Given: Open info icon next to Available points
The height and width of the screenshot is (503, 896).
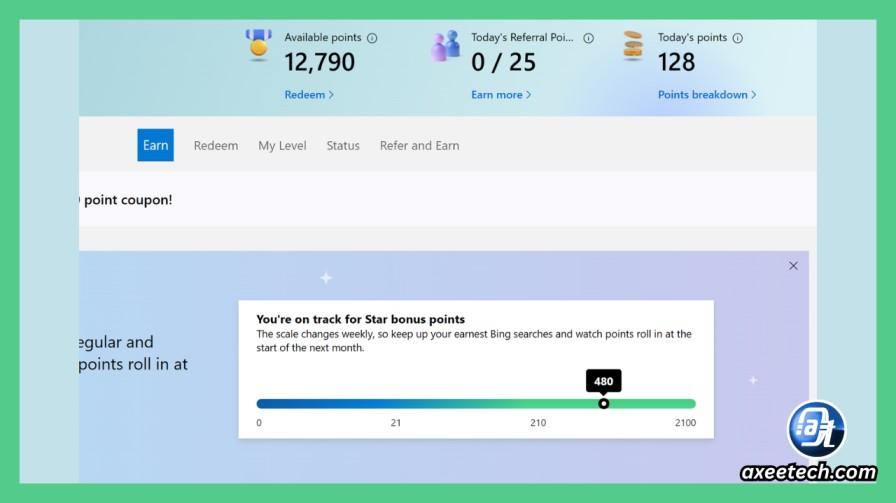Looking at the screenshot, I should [372, 38].
